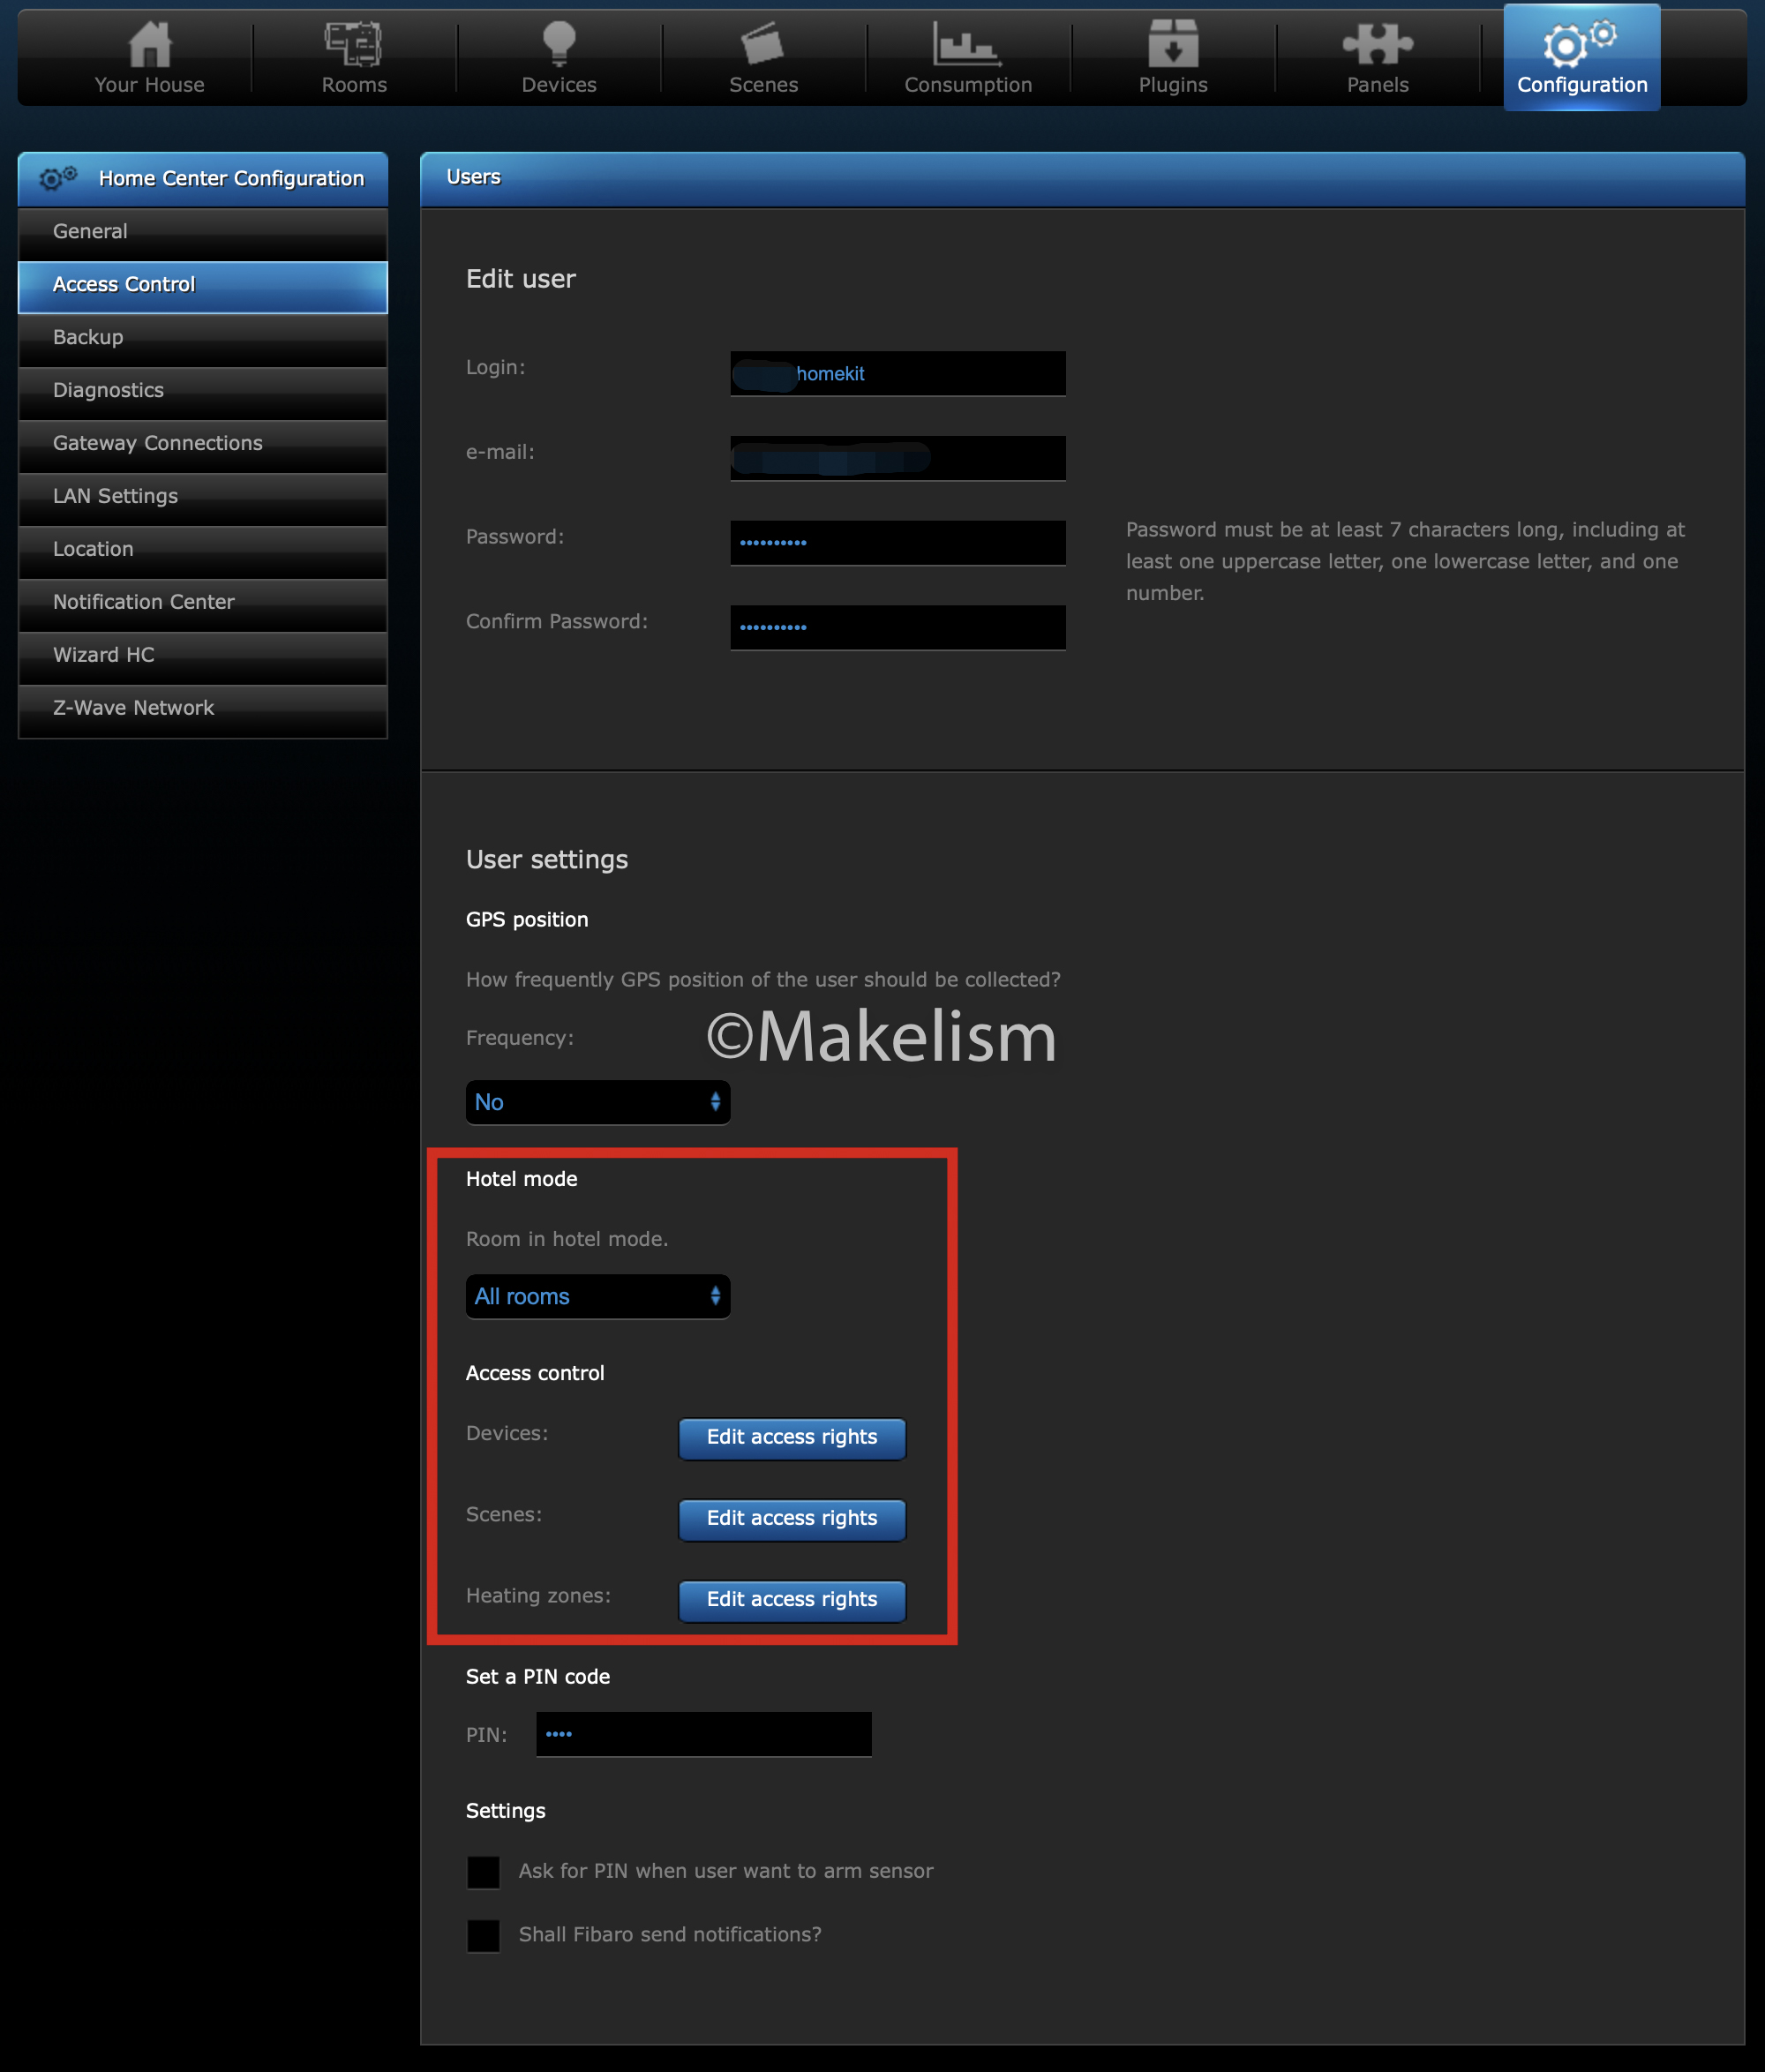This screenshot has width=1765, height=2072.
Task: Check Shall Fibaro send notifications box
Action: click(x=483, y=1935)
